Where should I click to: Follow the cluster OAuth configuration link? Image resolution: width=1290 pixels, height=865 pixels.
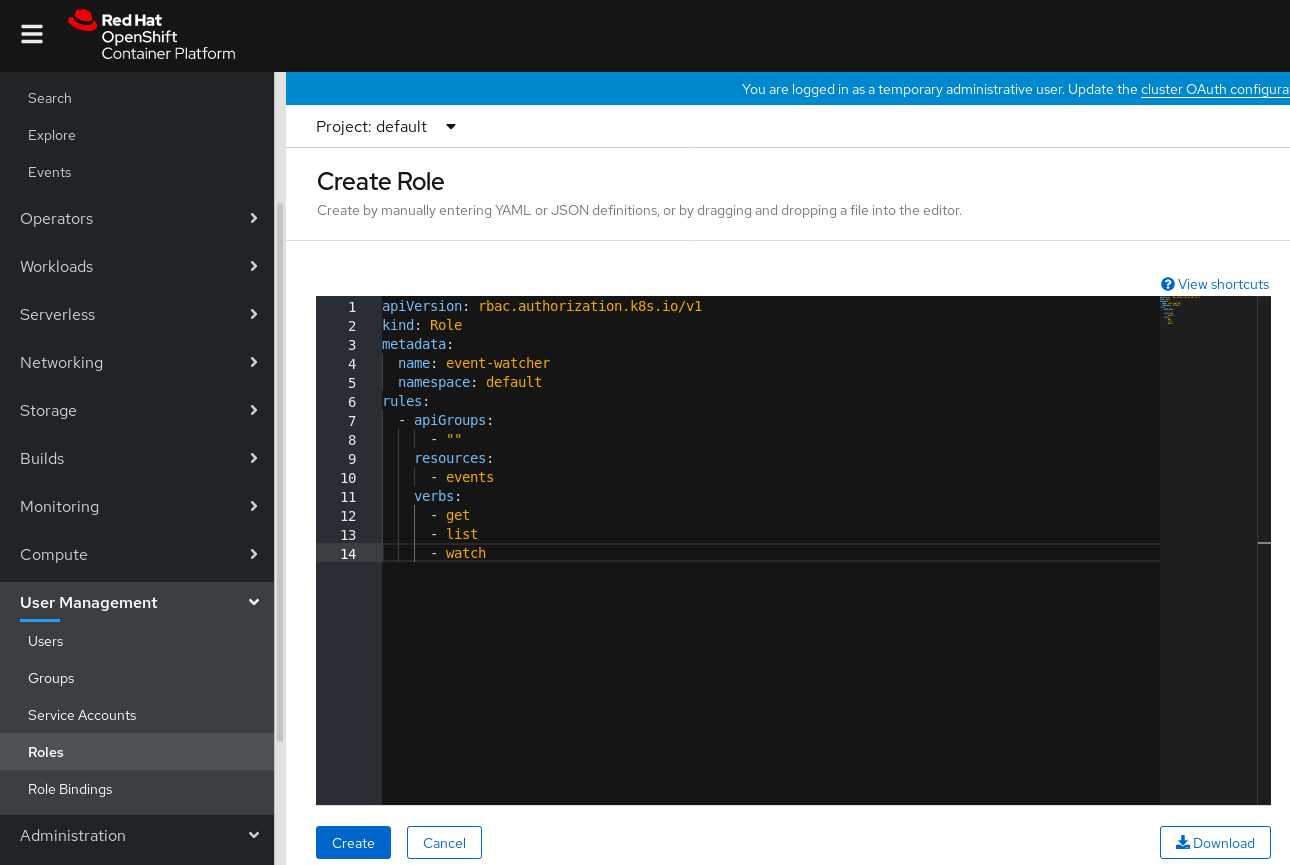1214,89
